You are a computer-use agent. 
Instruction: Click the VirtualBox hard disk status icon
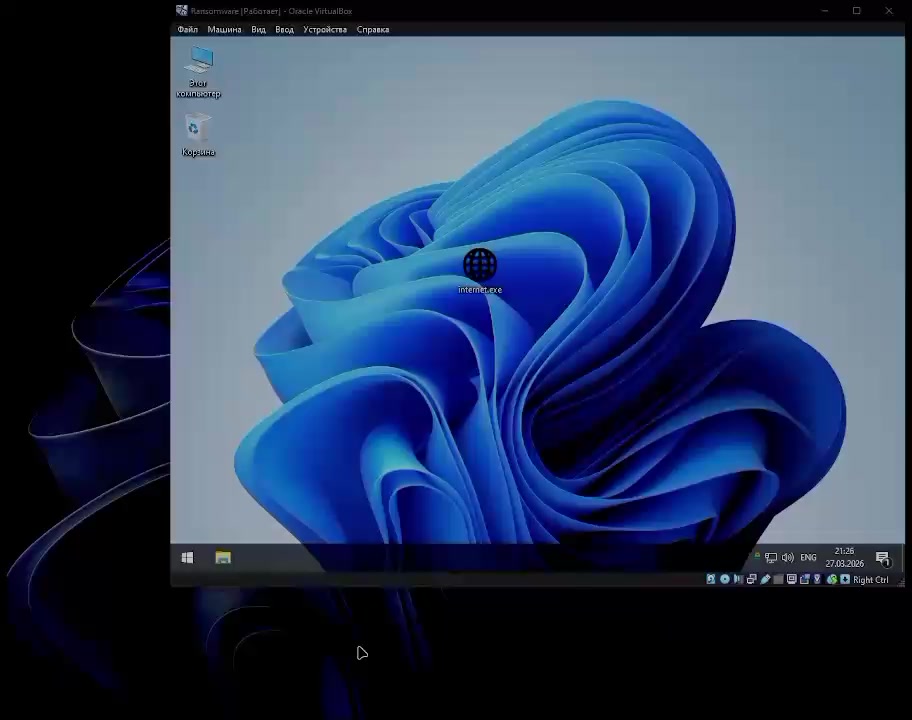(x=711, y=579)
